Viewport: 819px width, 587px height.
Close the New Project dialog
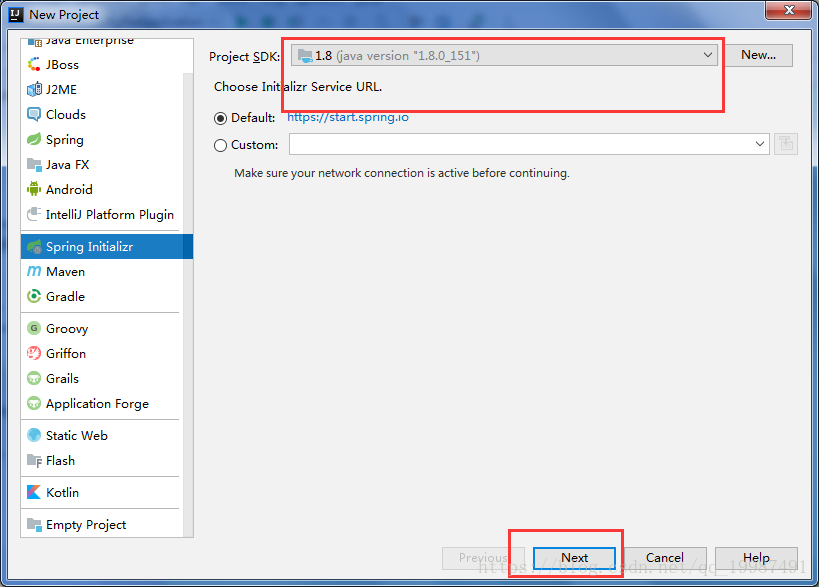pos(789,10)
